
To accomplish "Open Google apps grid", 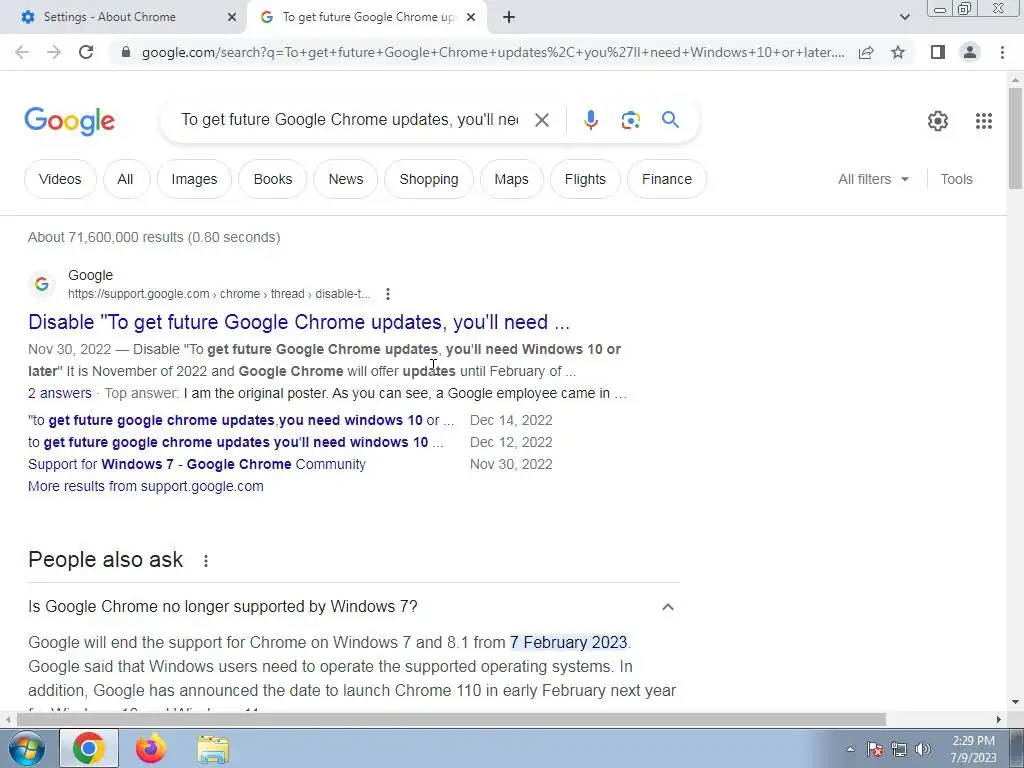I will (984, 121).
